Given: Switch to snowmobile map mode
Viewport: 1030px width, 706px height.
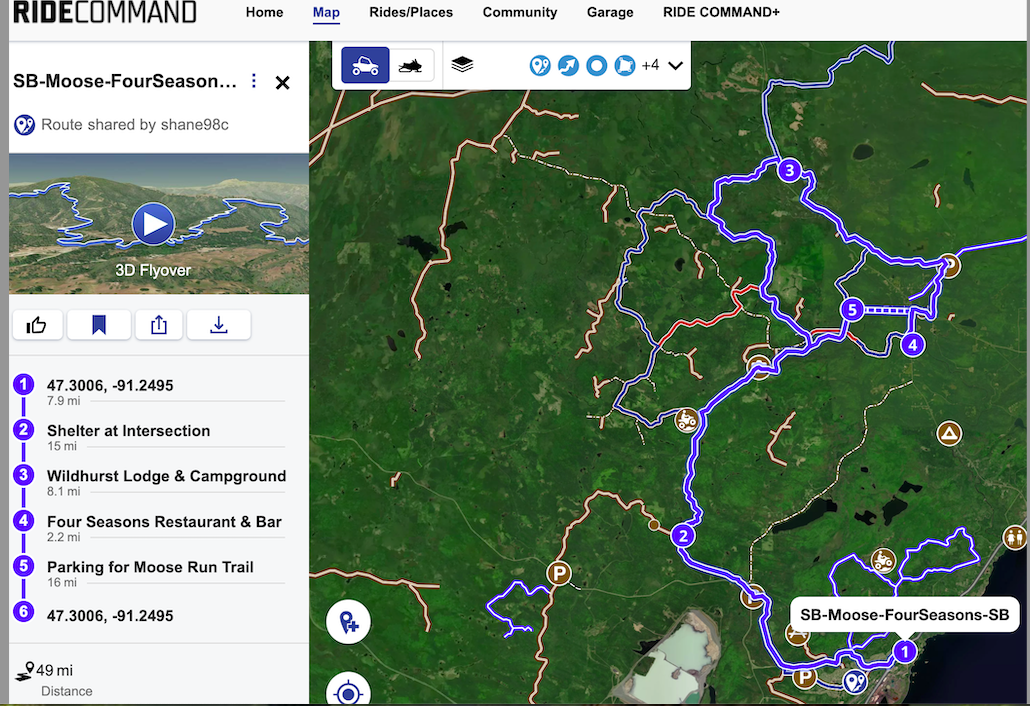Looking at the screenshot, I should point(411,65).
